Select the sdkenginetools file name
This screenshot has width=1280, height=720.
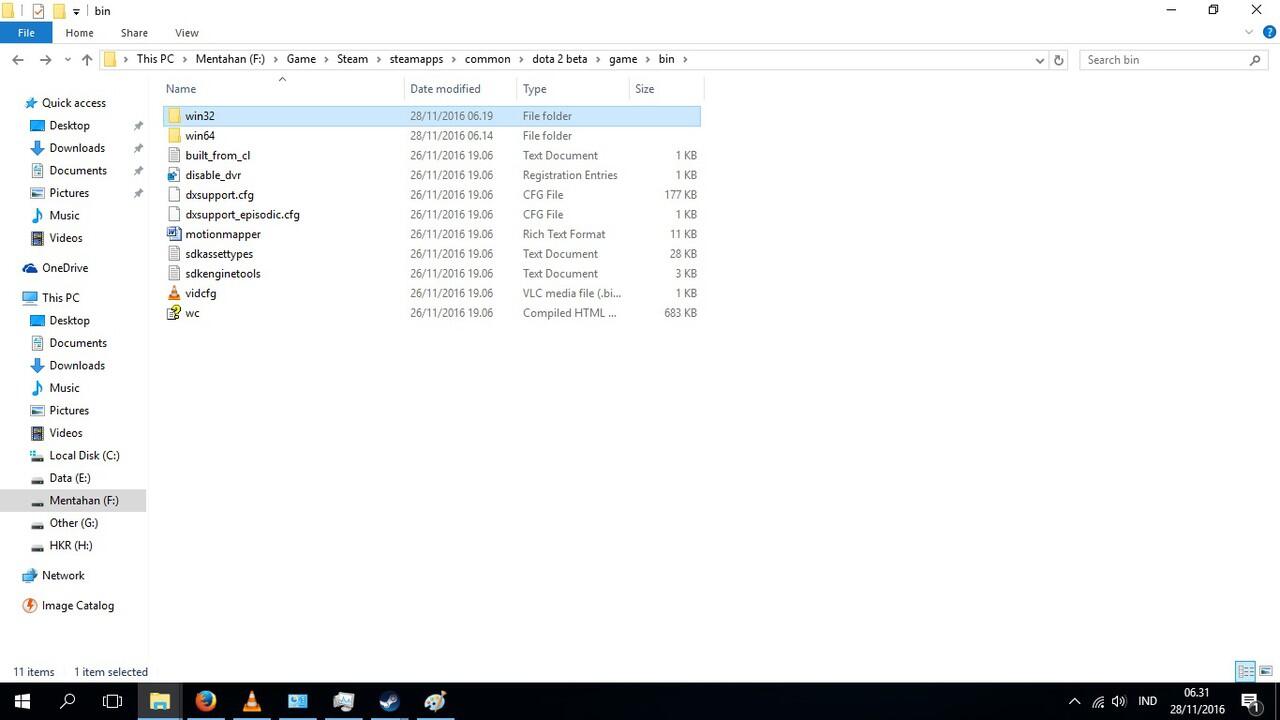(x=223, y=274)
